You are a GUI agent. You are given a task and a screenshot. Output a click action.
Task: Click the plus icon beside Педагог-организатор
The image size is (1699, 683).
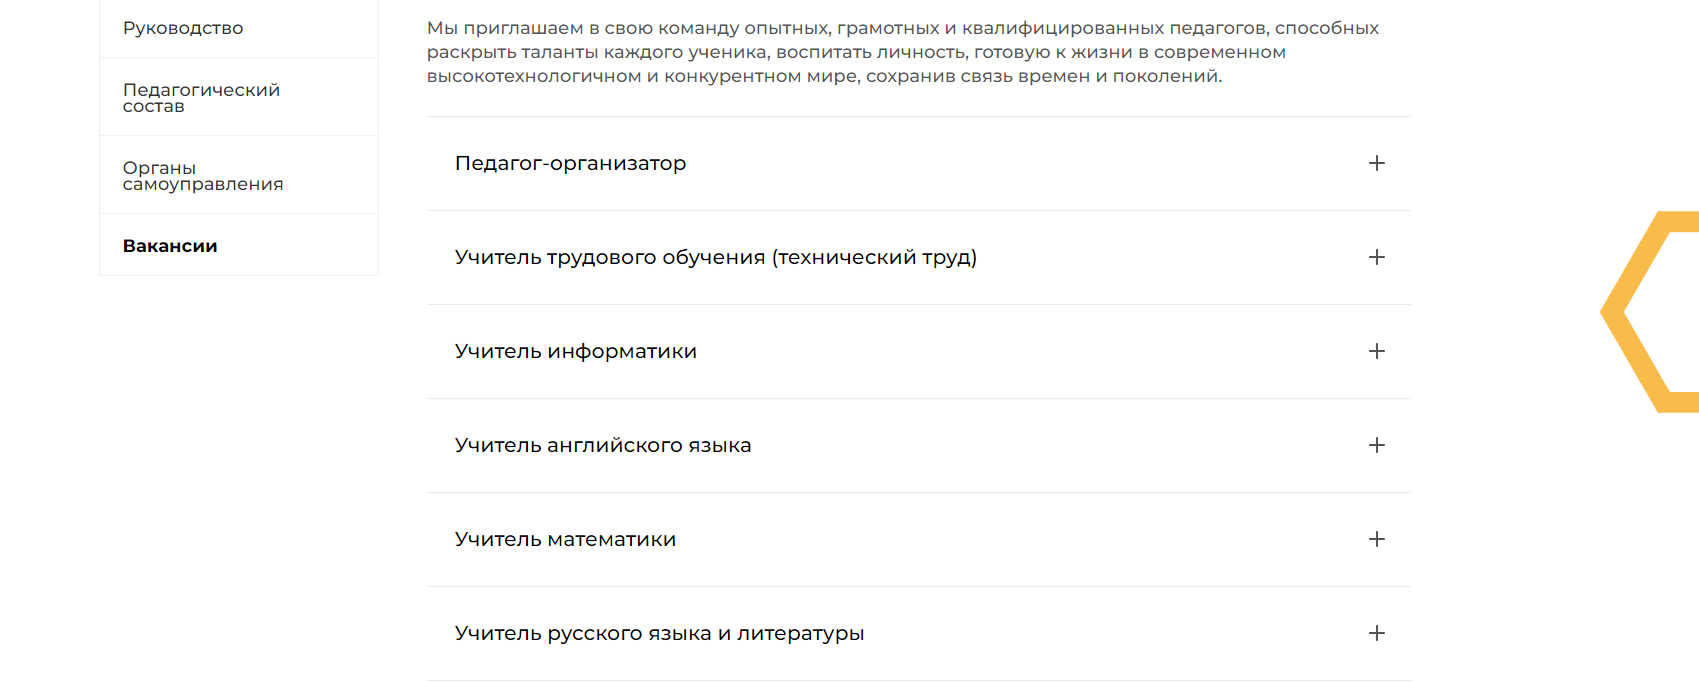(x=1377, y=163)
